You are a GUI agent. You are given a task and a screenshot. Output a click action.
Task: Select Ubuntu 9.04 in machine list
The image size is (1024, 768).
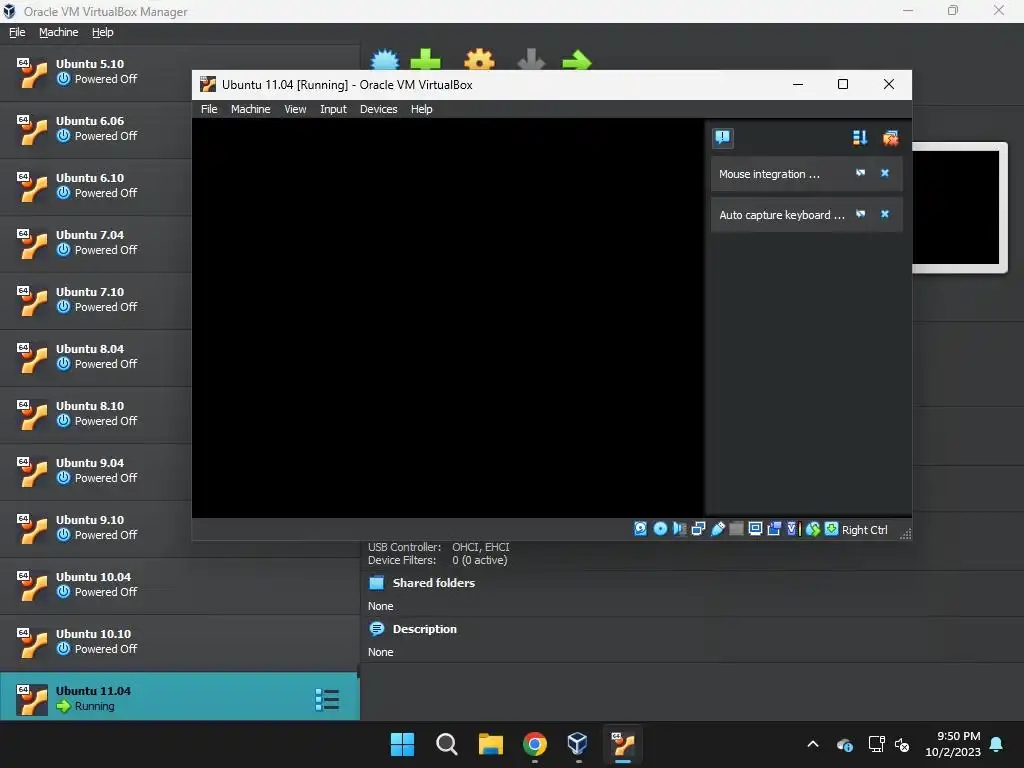pos(95,471)
